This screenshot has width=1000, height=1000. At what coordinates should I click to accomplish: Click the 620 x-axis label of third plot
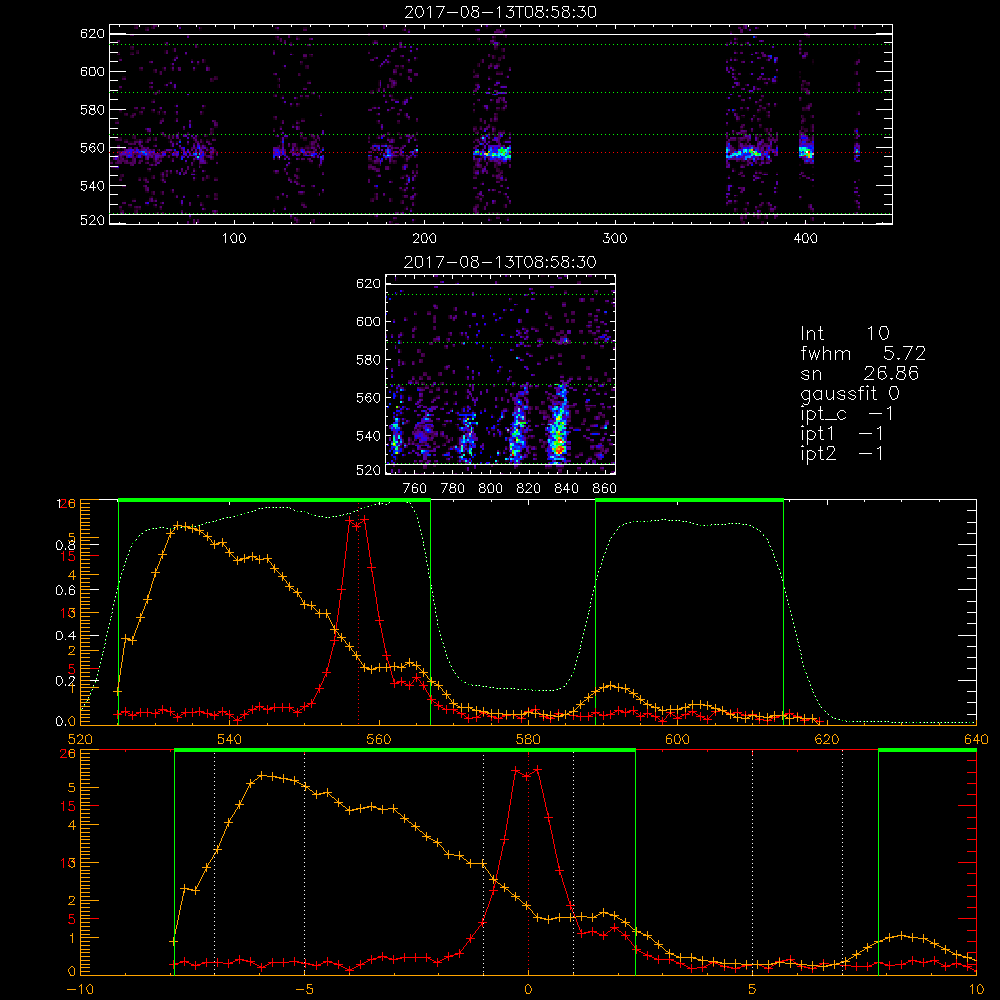[x=827, y=740]
